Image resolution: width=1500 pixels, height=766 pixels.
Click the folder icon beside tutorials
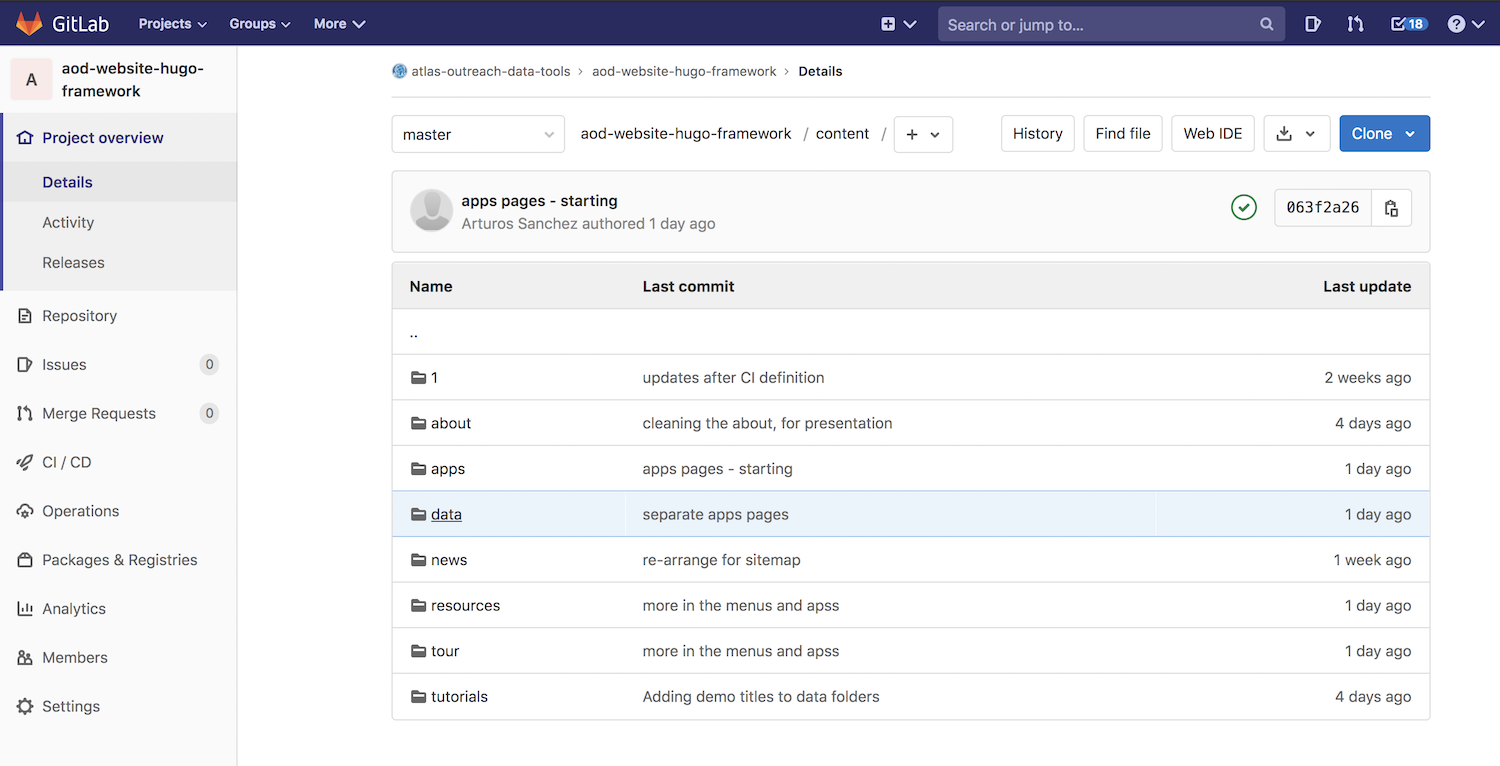coord(419,697)
